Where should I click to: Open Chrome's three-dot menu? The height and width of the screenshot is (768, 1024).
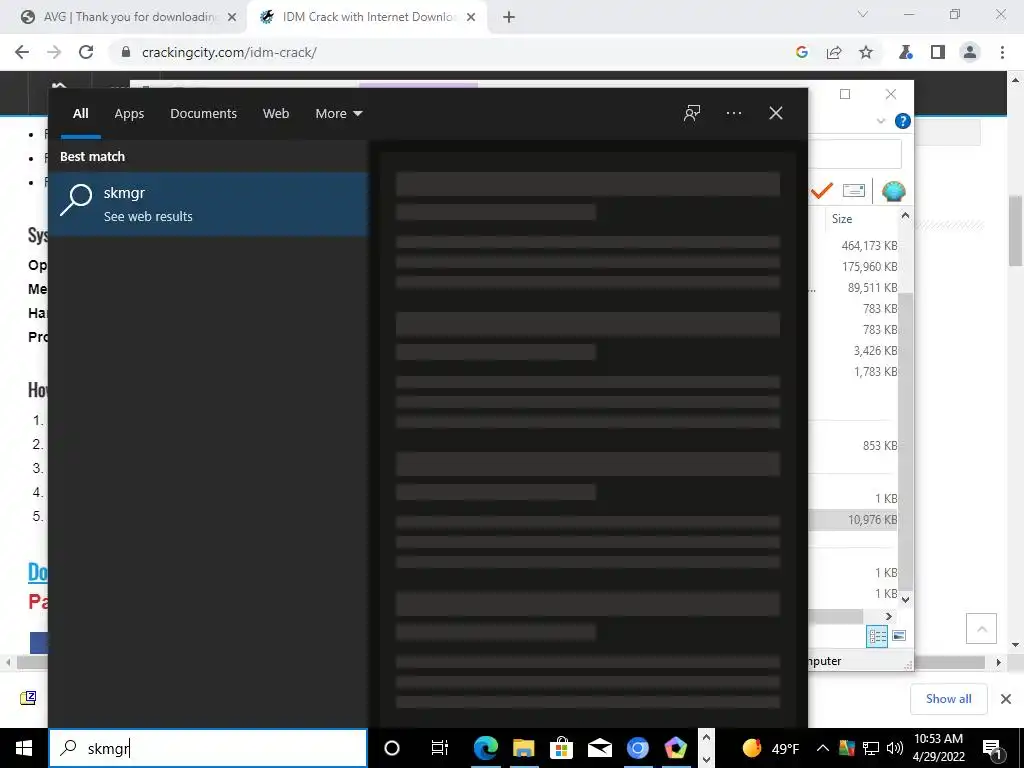(x=1002, y=52)
